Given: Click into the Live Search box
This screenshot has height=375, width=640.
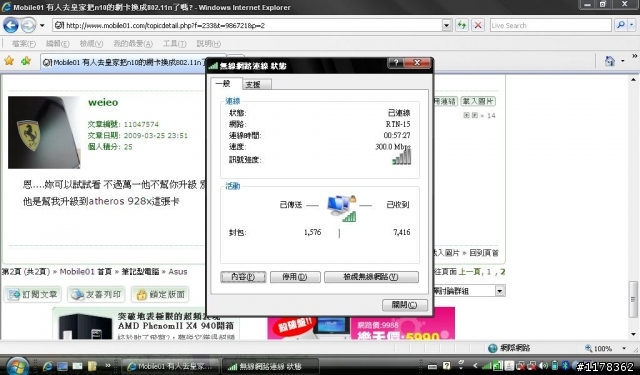Looking at the screenshot, I should tap(550, 25).
